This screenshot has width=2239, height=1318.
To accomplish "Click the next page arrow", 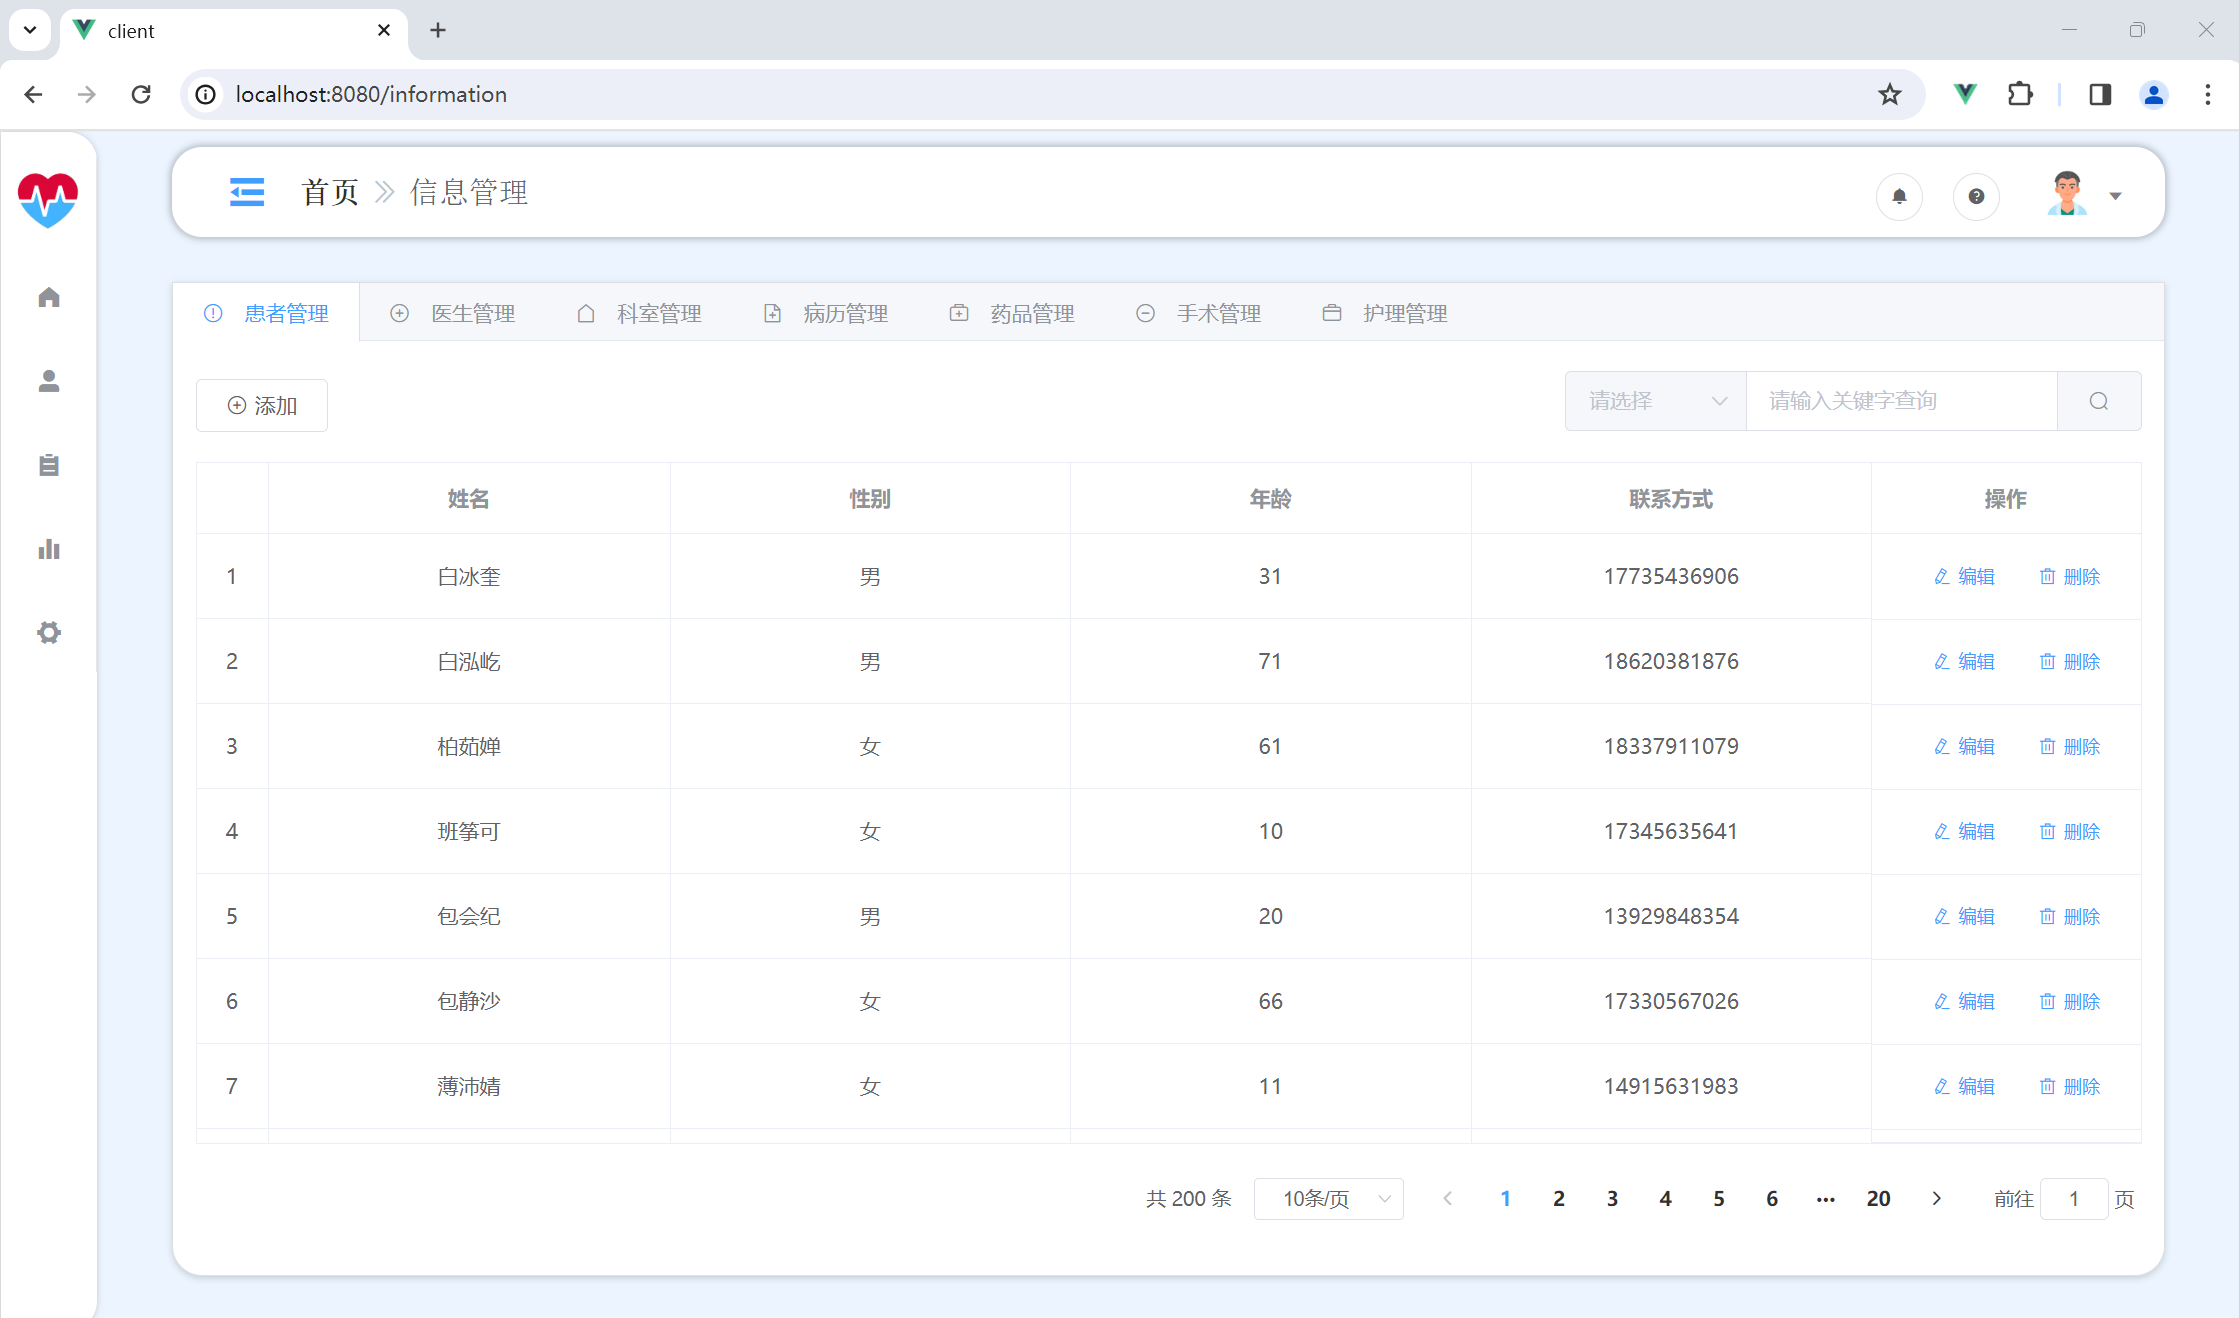I will point(1936,1199).
